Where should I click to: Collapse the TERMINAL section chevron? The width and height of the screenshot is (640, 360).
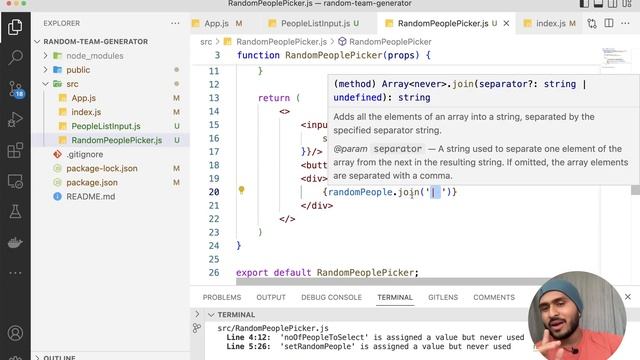[x=211, y=315]
